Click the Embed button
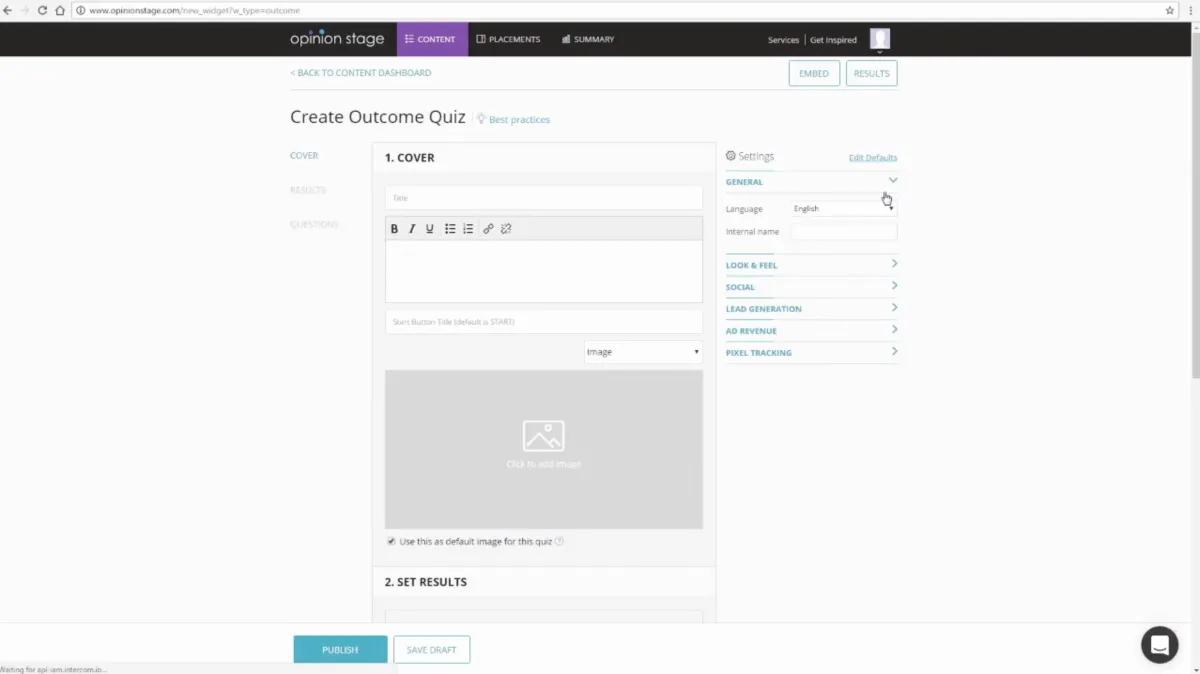Image resolution: width=1200 pixels, height=674 pixels. (814, 73)
